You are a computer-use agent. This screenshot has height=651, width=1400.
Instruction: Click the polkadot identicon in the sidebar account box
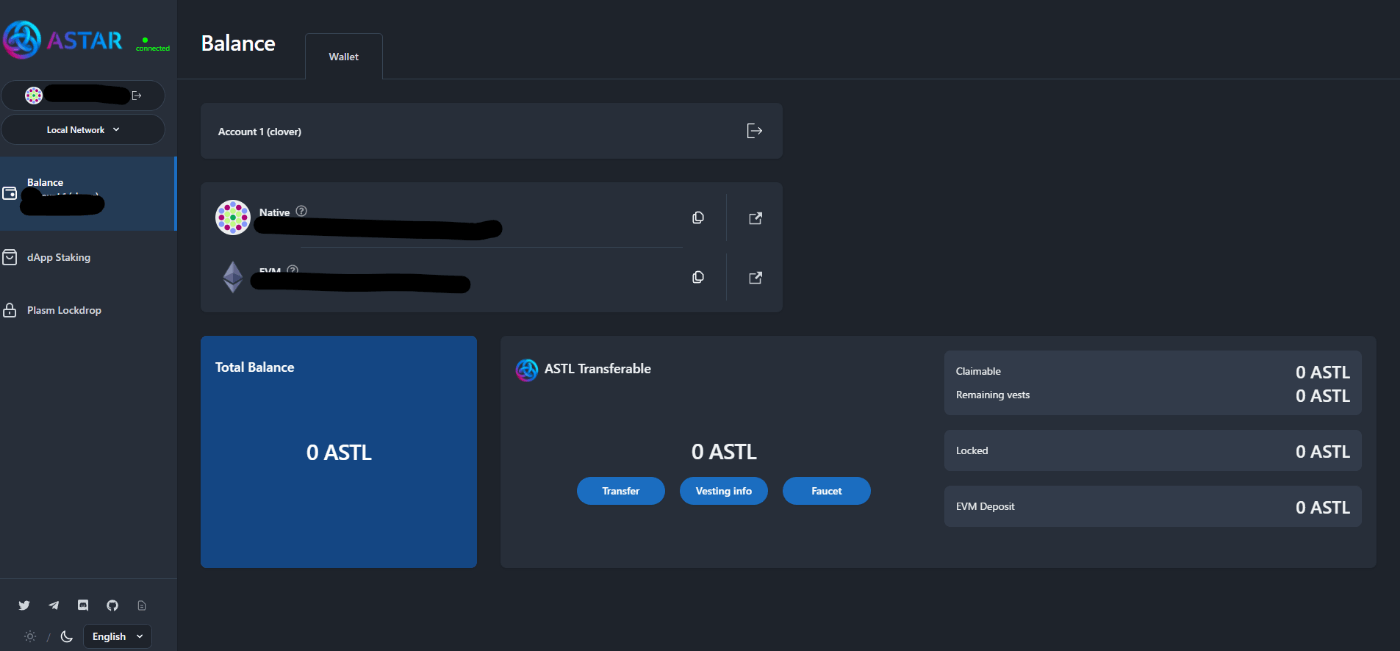pyautogui.click(x=34, y=96)
